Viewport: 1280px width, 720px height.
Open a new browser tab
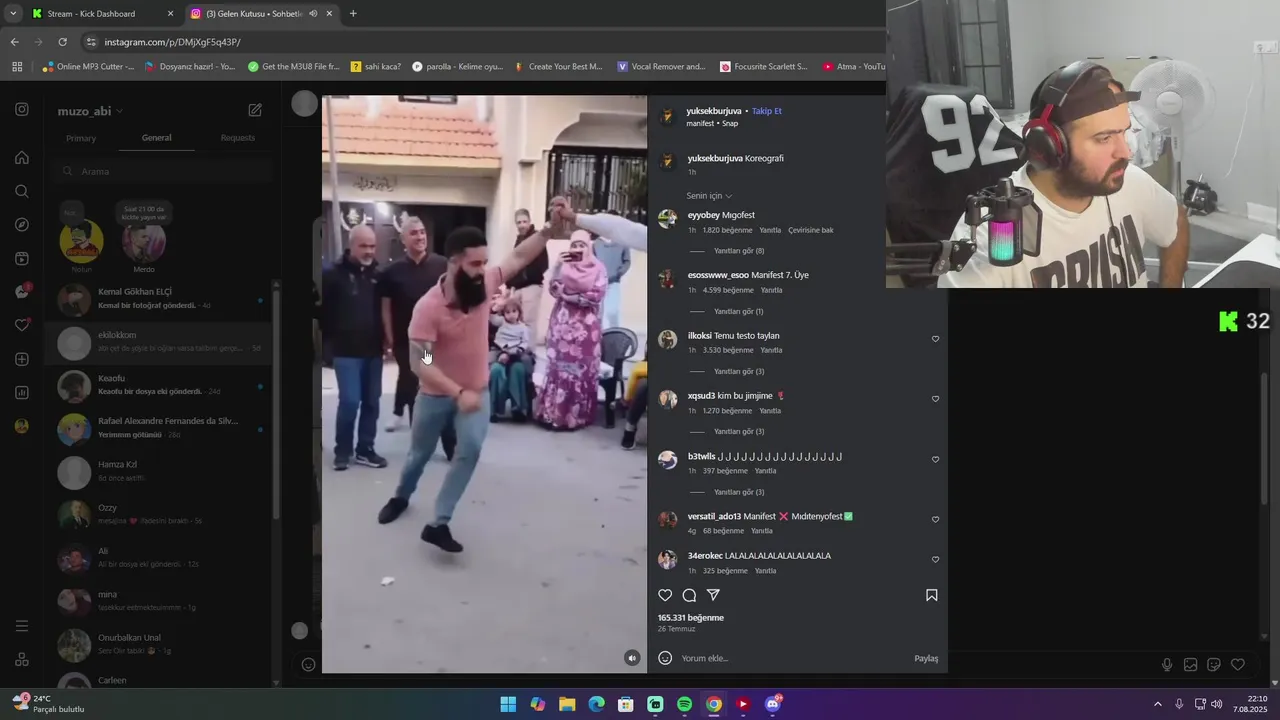point(353,14)
